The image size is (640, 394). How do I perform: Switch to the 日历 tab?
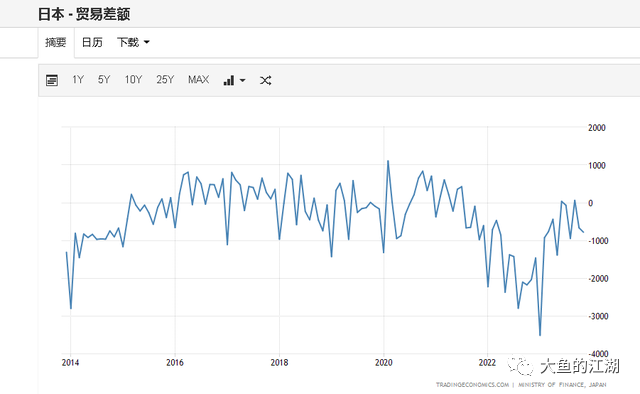click(92, 42)
